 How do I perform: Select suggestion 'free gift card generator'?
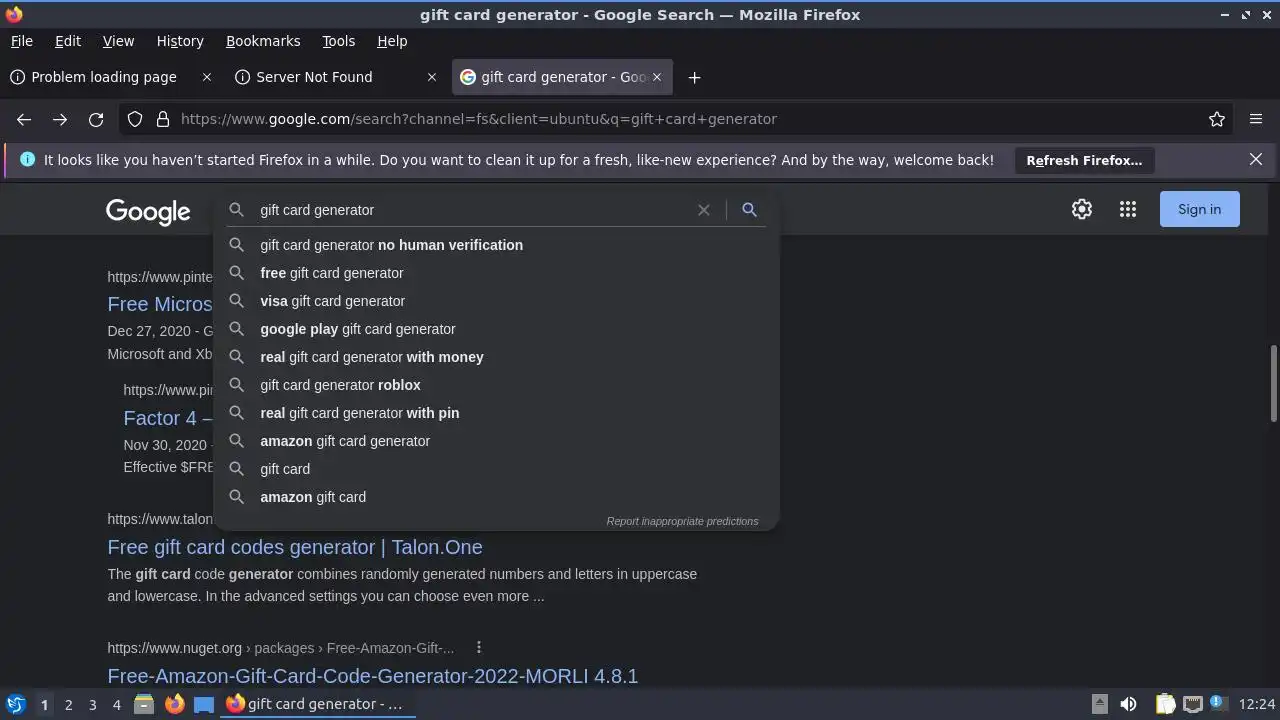[496, 273]
